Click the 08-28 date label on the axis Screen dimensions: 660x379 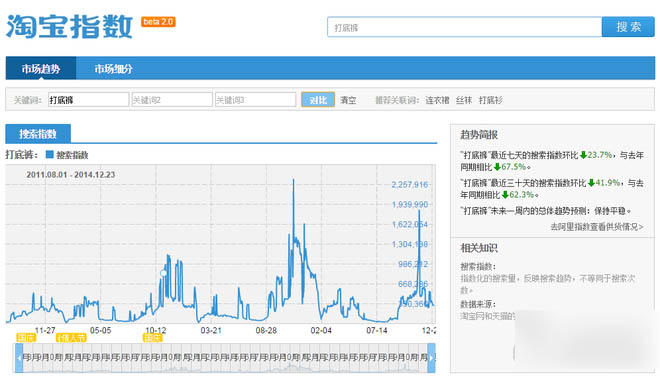coord(266,331)
